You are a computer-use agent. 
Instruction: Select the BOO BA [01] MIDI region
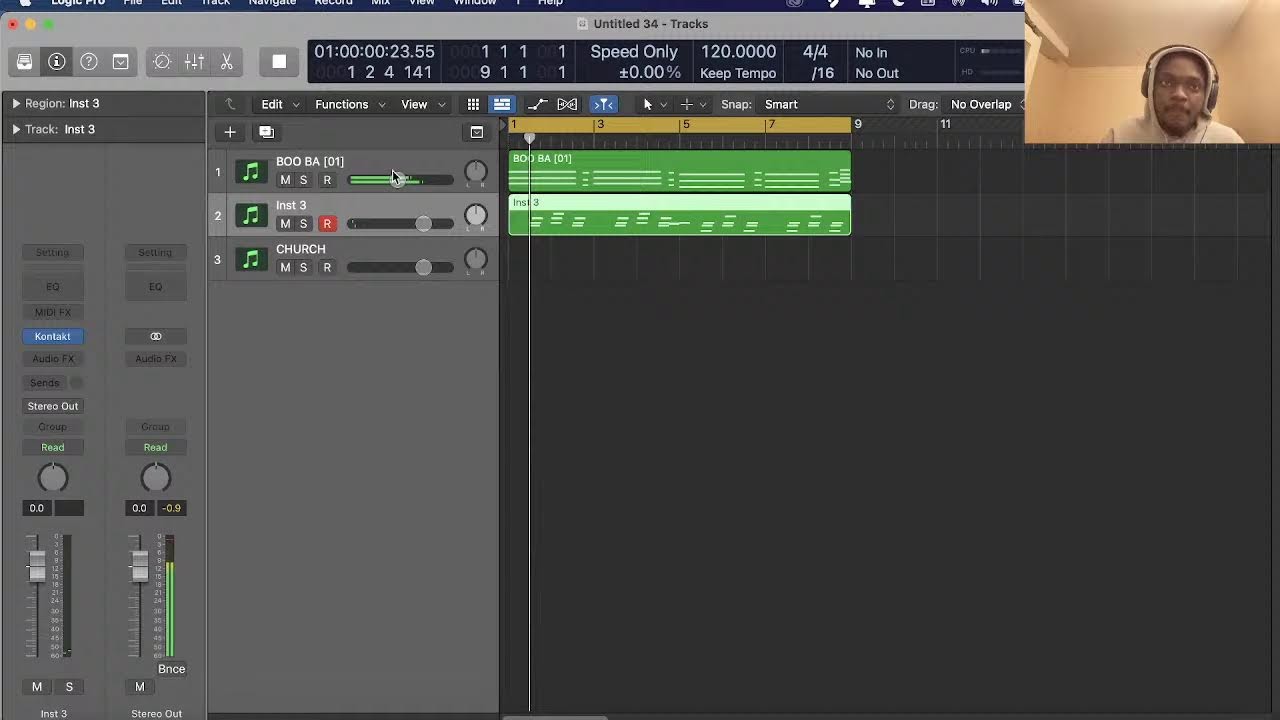click(680, 171)
